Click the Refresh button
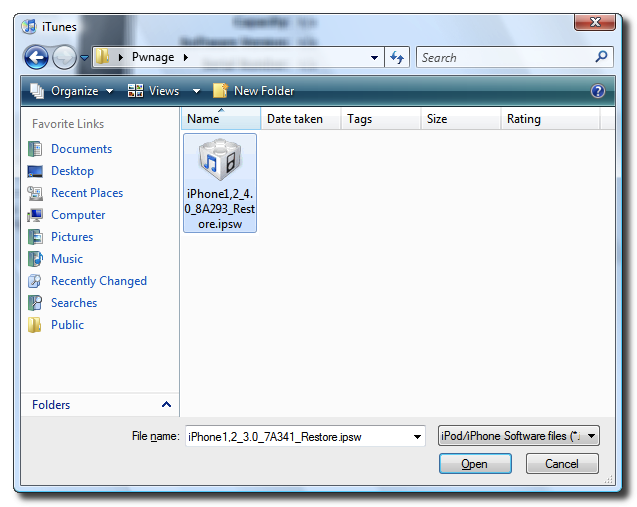 click(x=397, y=57)
